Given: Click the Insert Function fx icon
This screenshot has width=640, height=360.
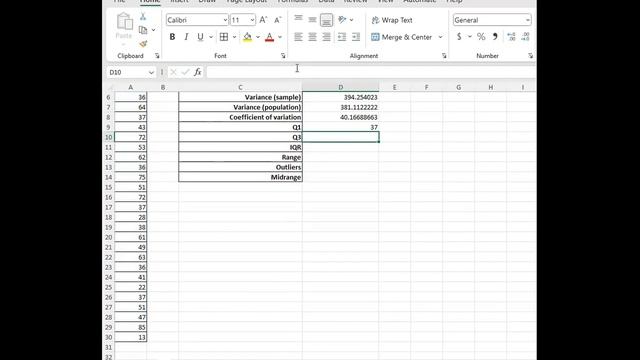Looking at the screenshot, I should tap(198, 72).
